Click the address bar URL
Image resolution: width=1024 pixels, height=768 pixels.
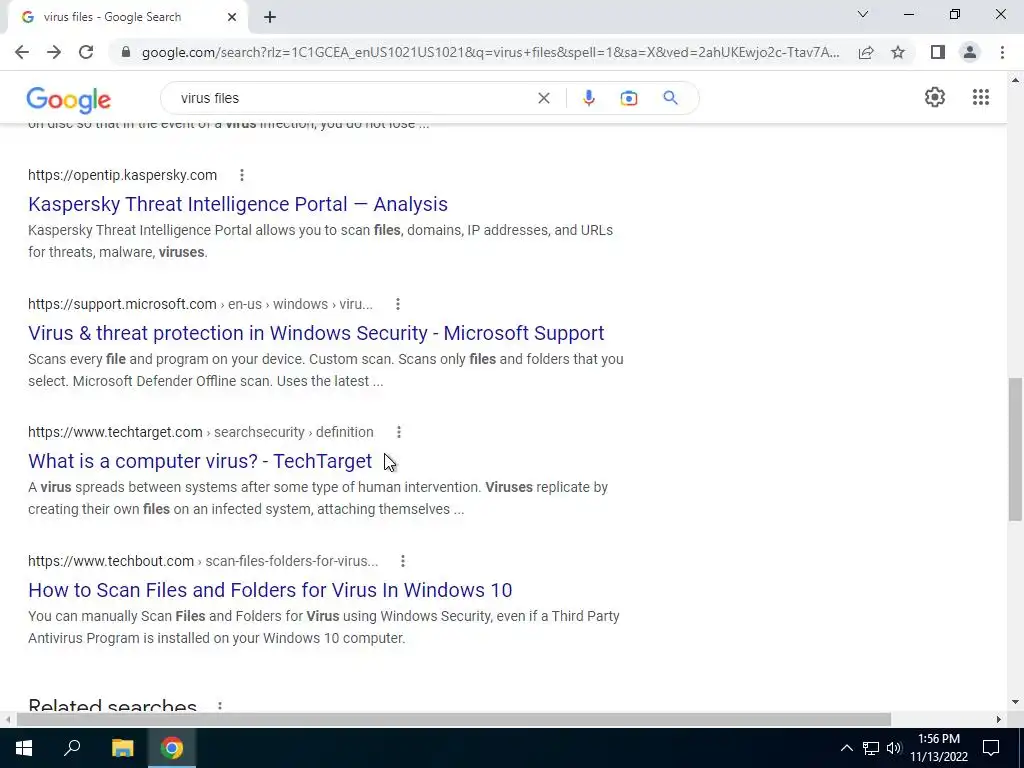coord(490,52)
